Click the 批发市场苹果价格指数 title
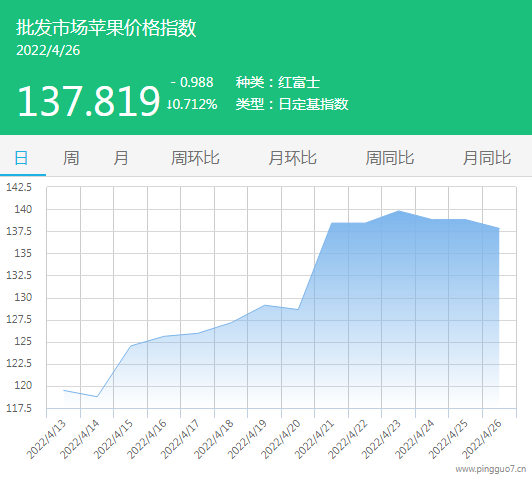Screen dimensions: 532x481 [x=106, y=27]
